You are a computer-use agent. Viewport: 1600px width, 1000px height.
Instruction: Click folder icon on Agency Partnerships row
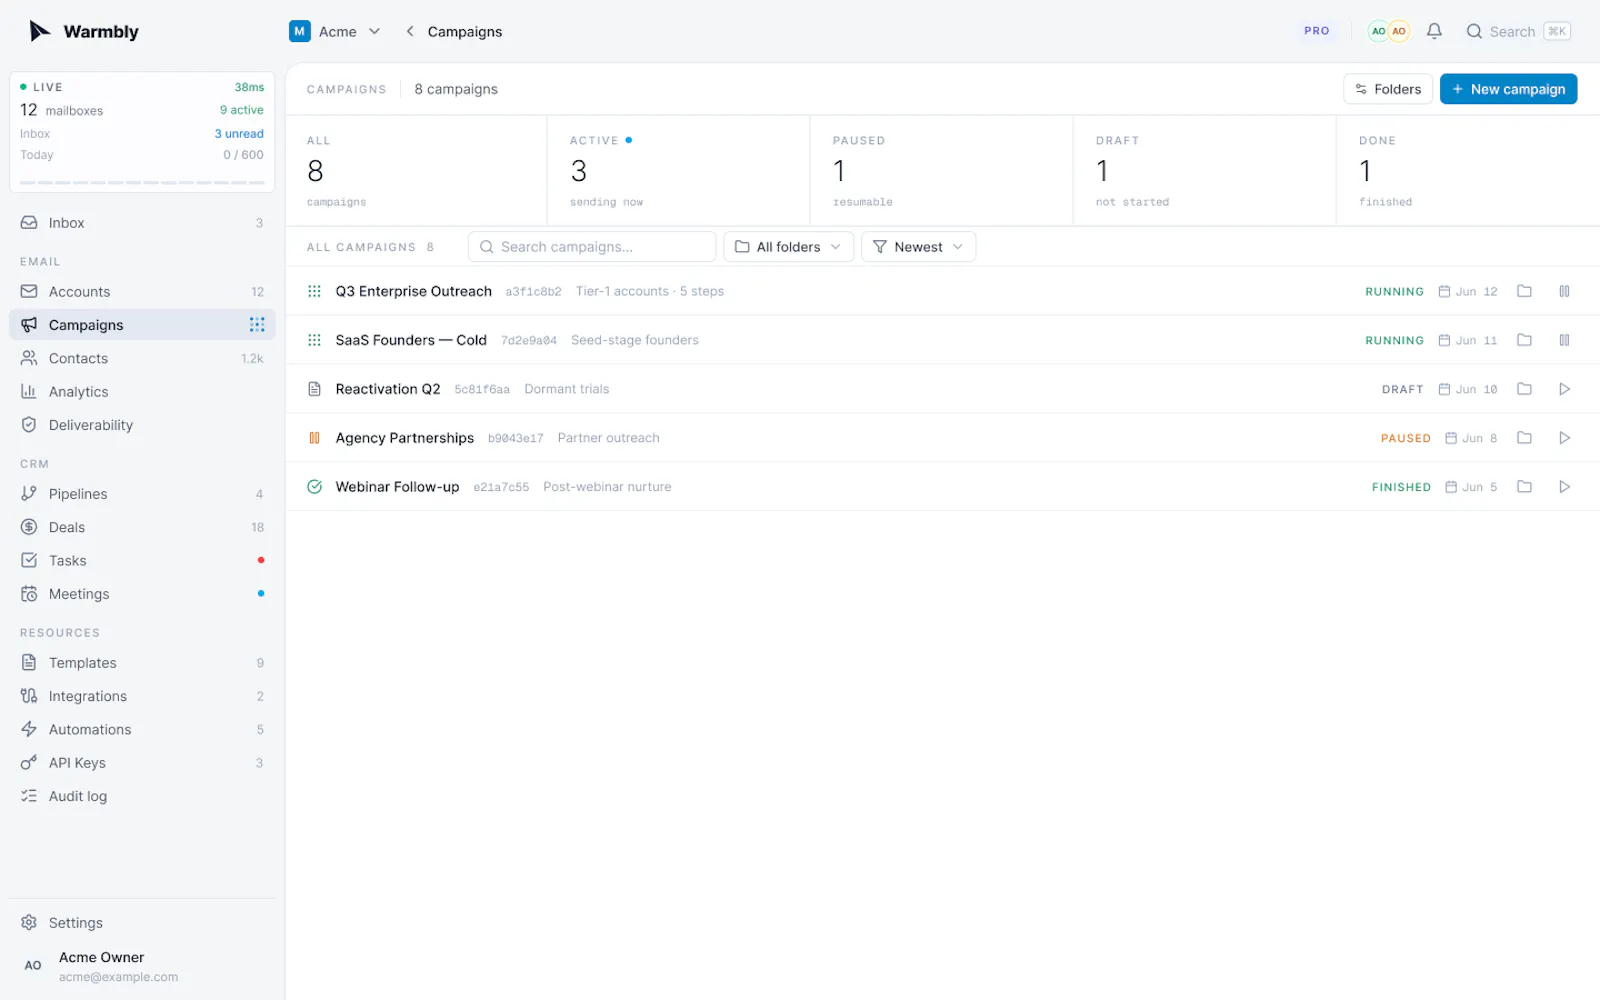click(1524, 438)
